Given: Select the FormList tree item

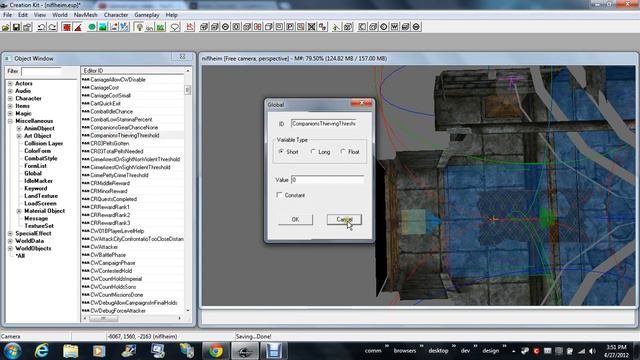Looking at the screenshot, I should pos(35,166).
